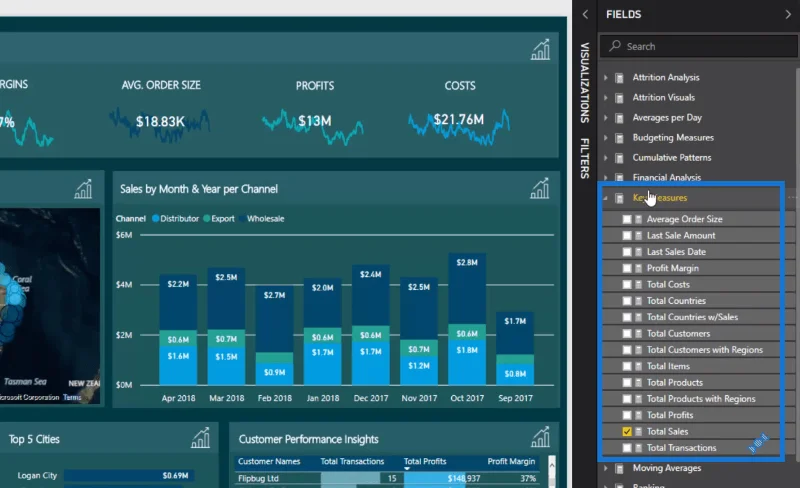This screenshot has height=488, width=800.
Task: Sort table by Profit Margin column
Action: point(511,461)
